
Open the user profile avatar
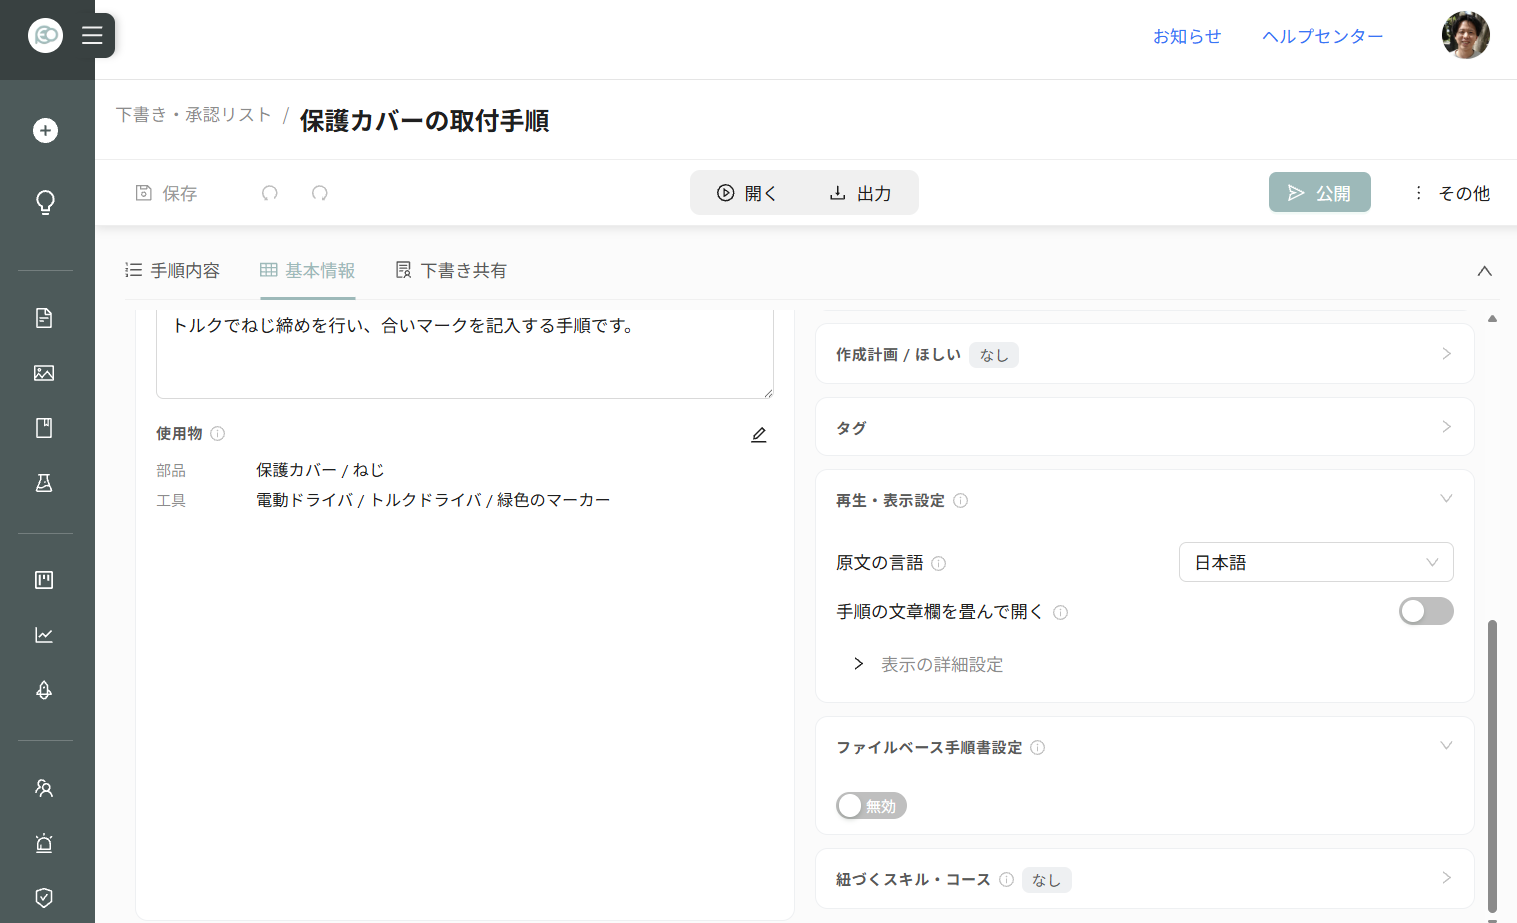(x=1466, y=36)
